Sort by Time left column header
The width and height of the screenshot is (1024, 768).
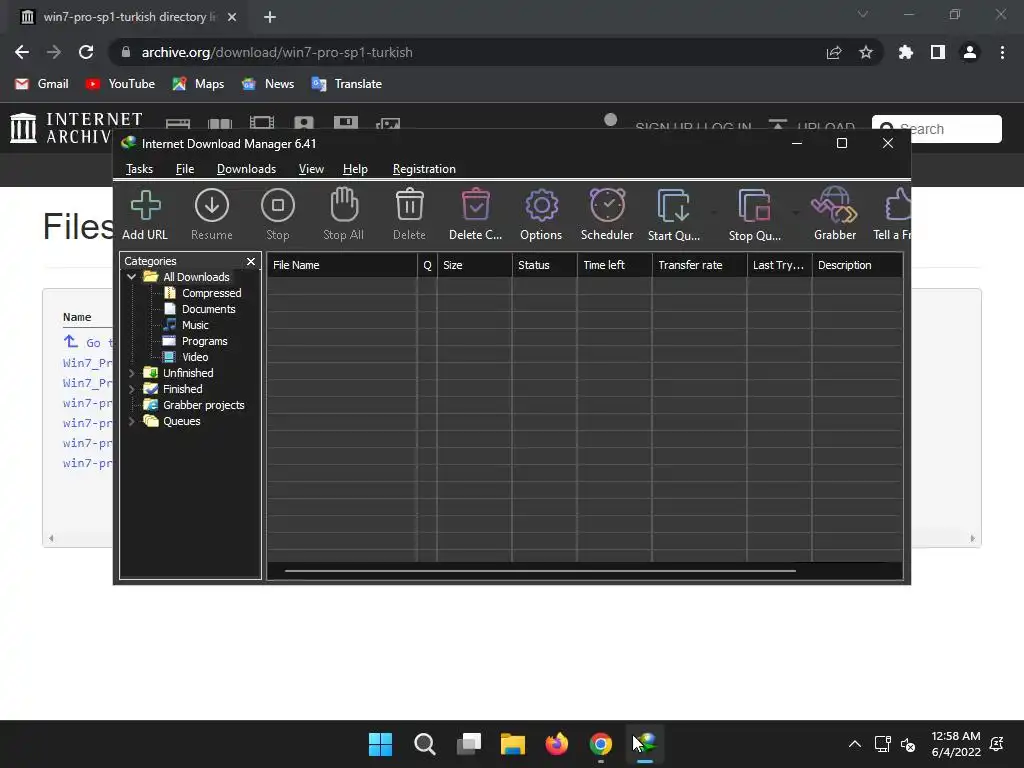tap(614, 265)
